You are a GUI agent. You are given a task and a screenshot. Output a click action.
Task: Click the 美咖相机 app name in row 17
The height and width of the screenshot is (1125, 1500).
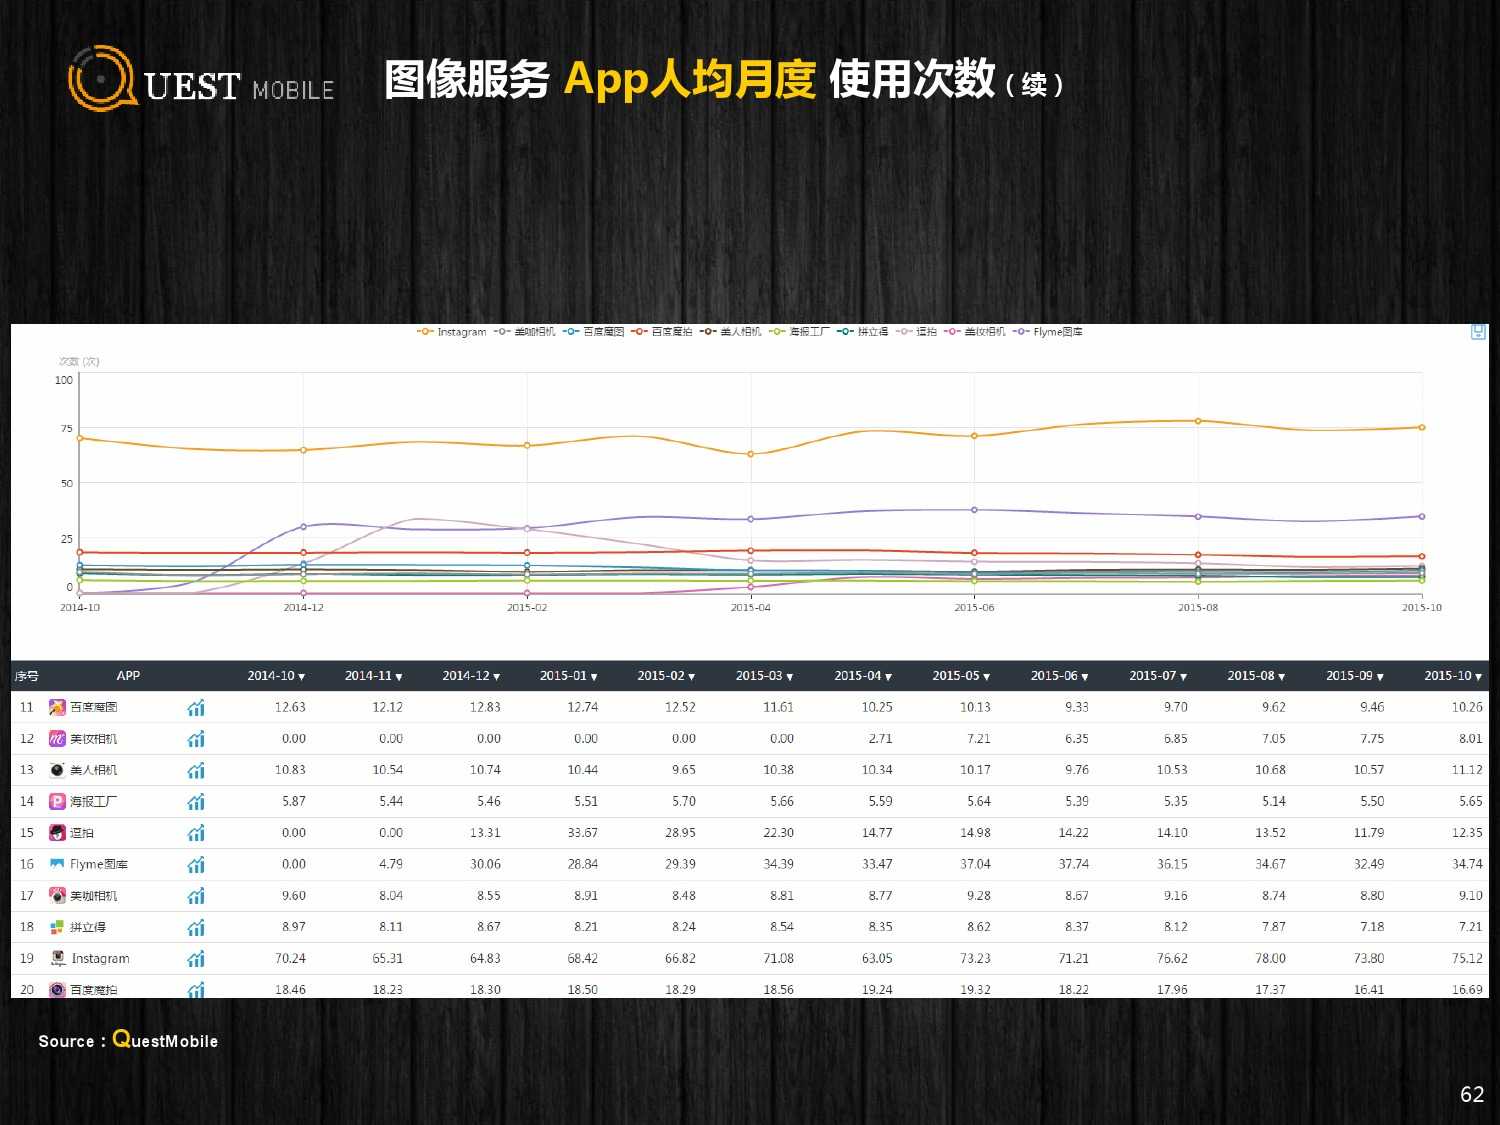coord(93,896)
